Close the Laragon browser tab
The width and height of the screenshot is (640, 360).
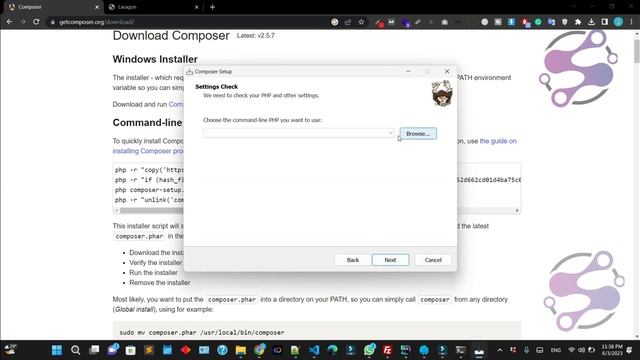196,7
